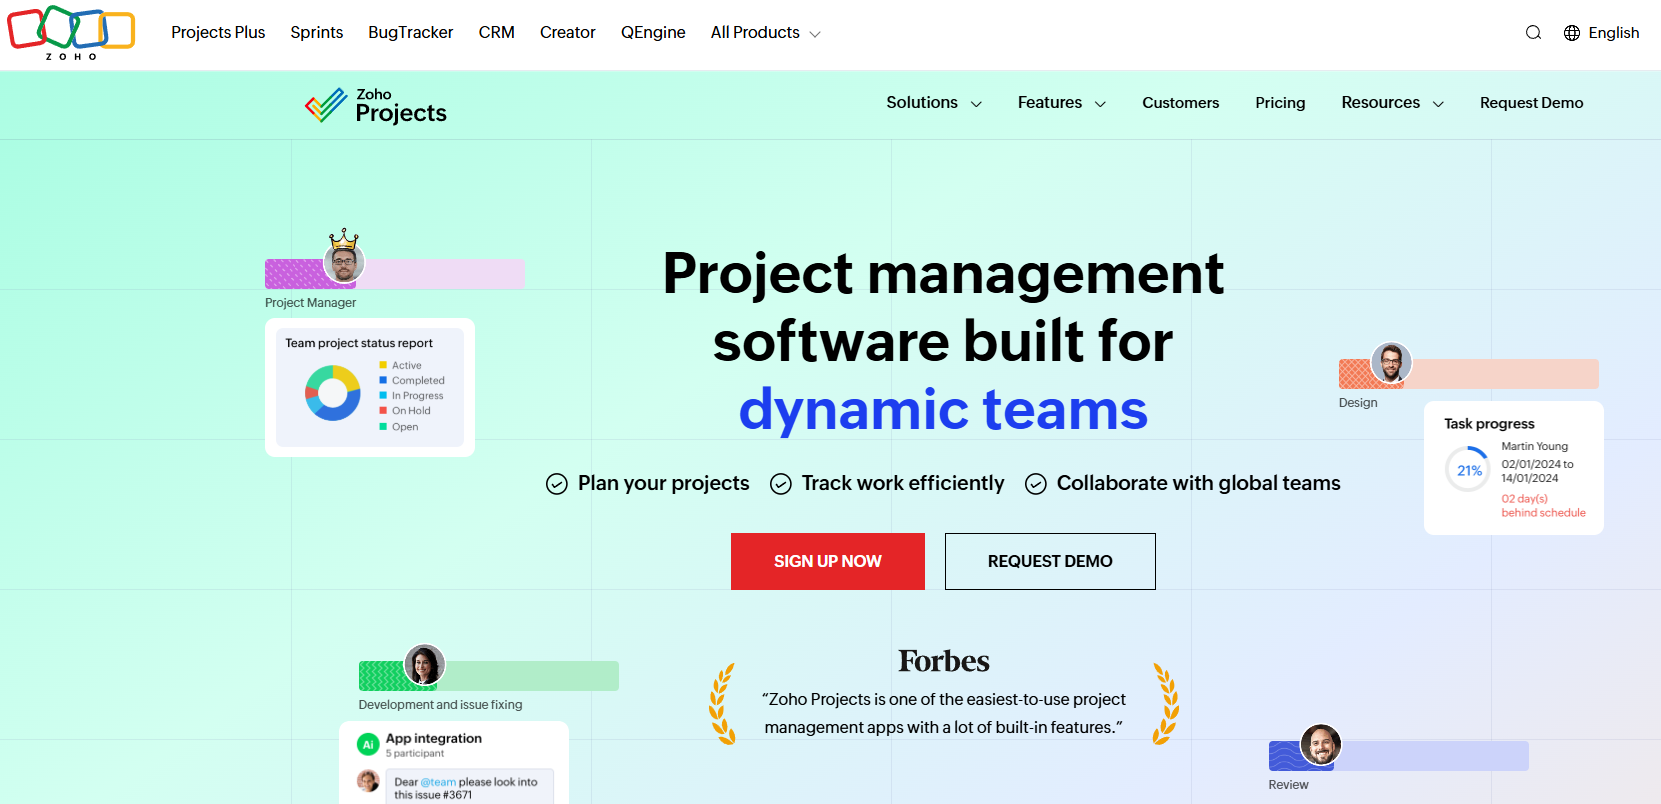Click the Zoho logo in the top bar
The height and width of the screenshot is (804, 1661).
coord(71,32)
